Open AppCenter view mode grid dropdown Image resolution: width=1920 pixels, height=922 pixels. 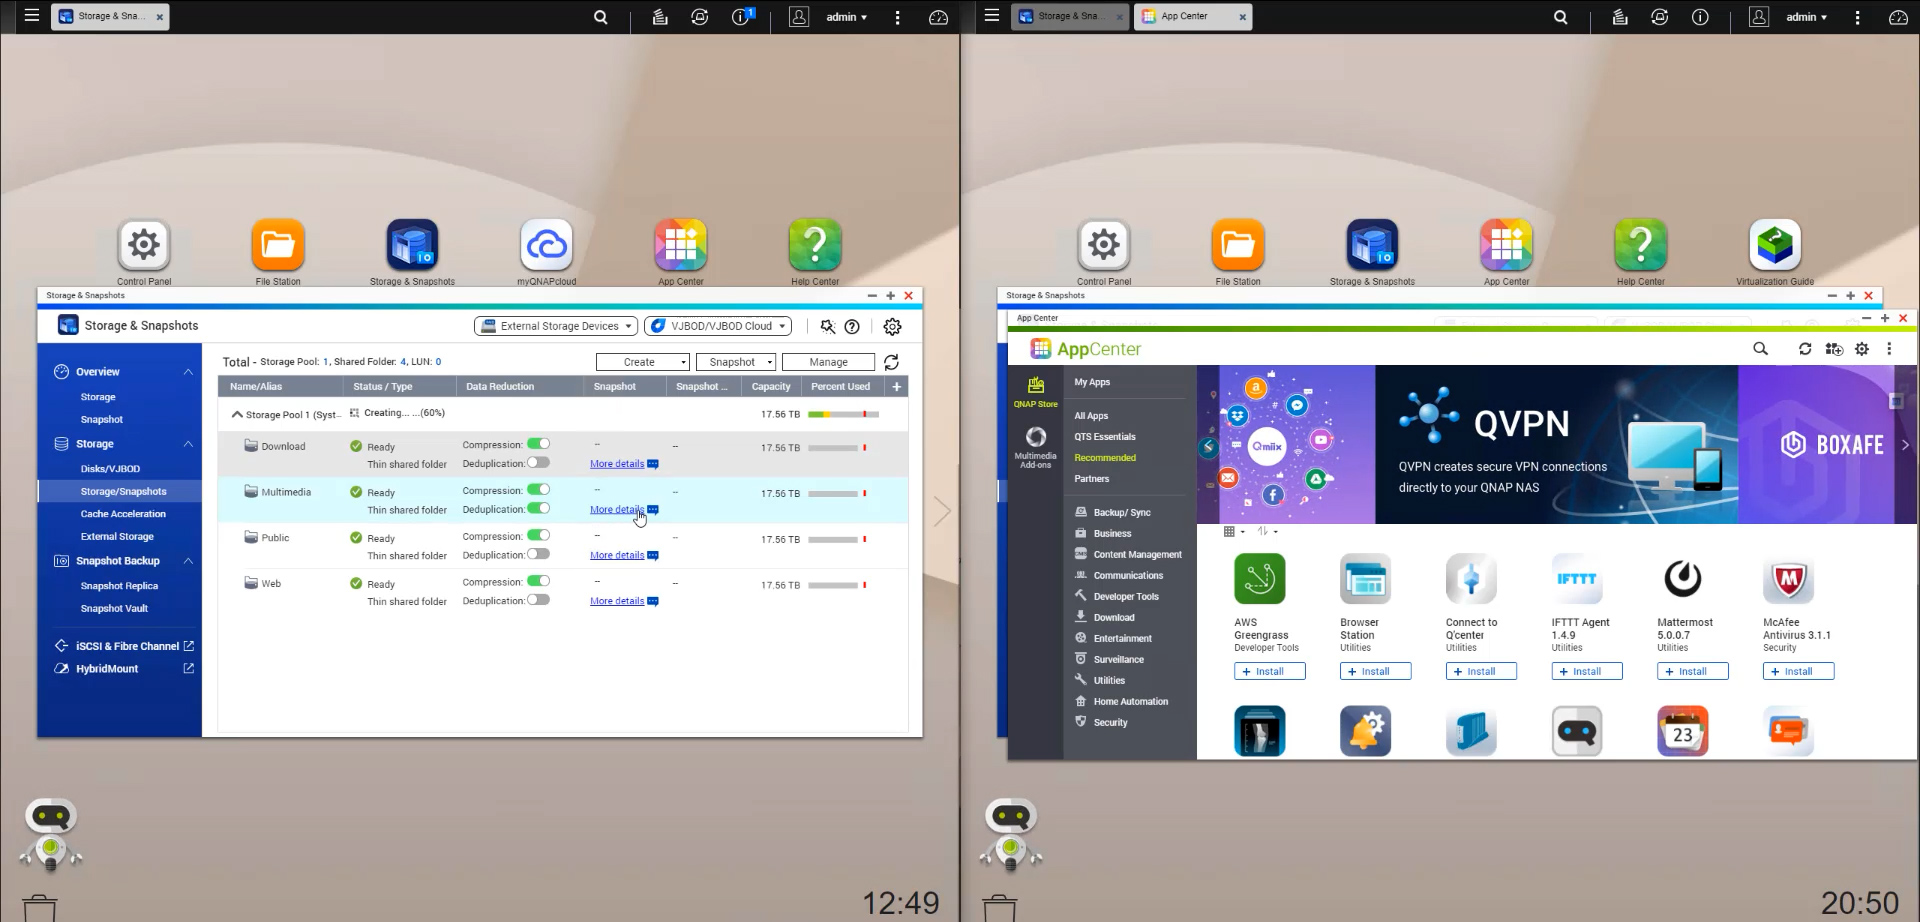pos(1234,532)
